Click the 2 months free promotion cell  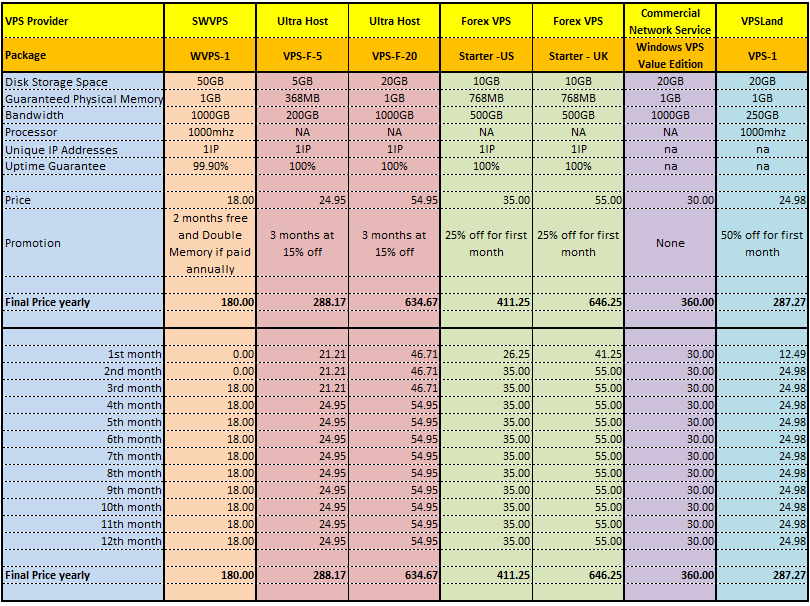tap(210, 243)
